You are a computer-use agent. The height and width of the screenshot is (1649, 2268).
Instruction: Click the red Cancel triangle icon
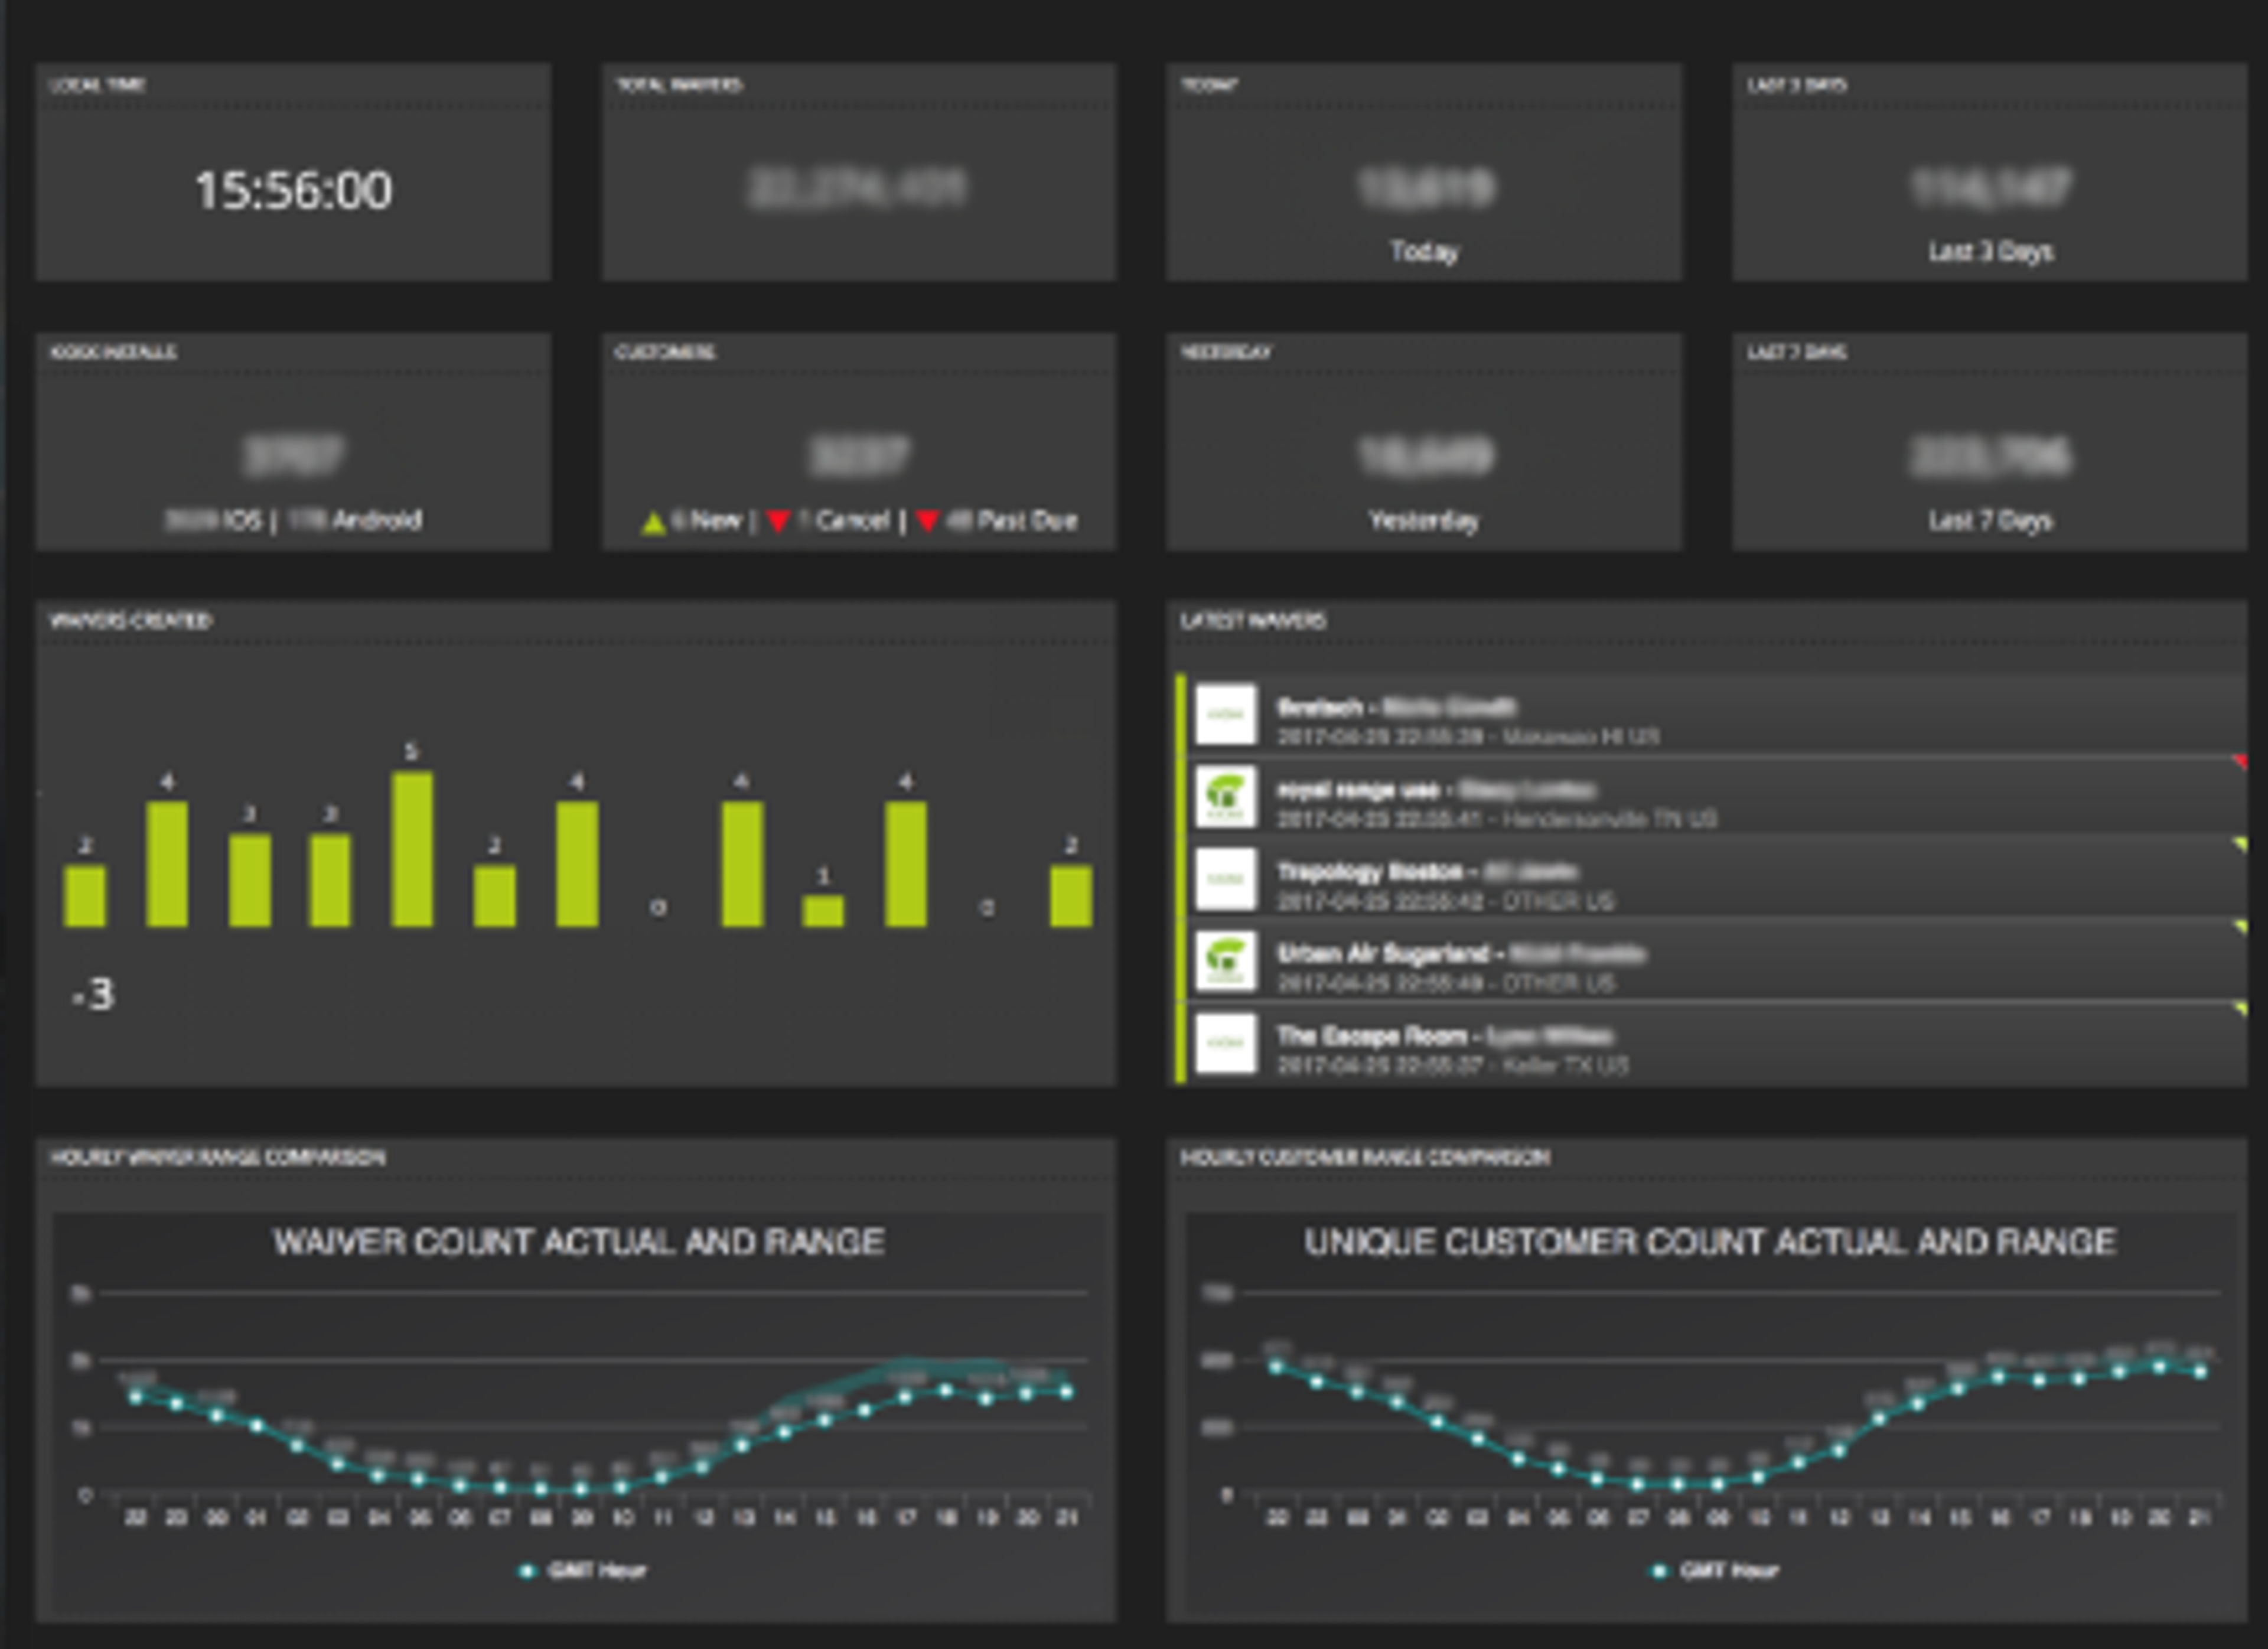[x=778, y=521]
